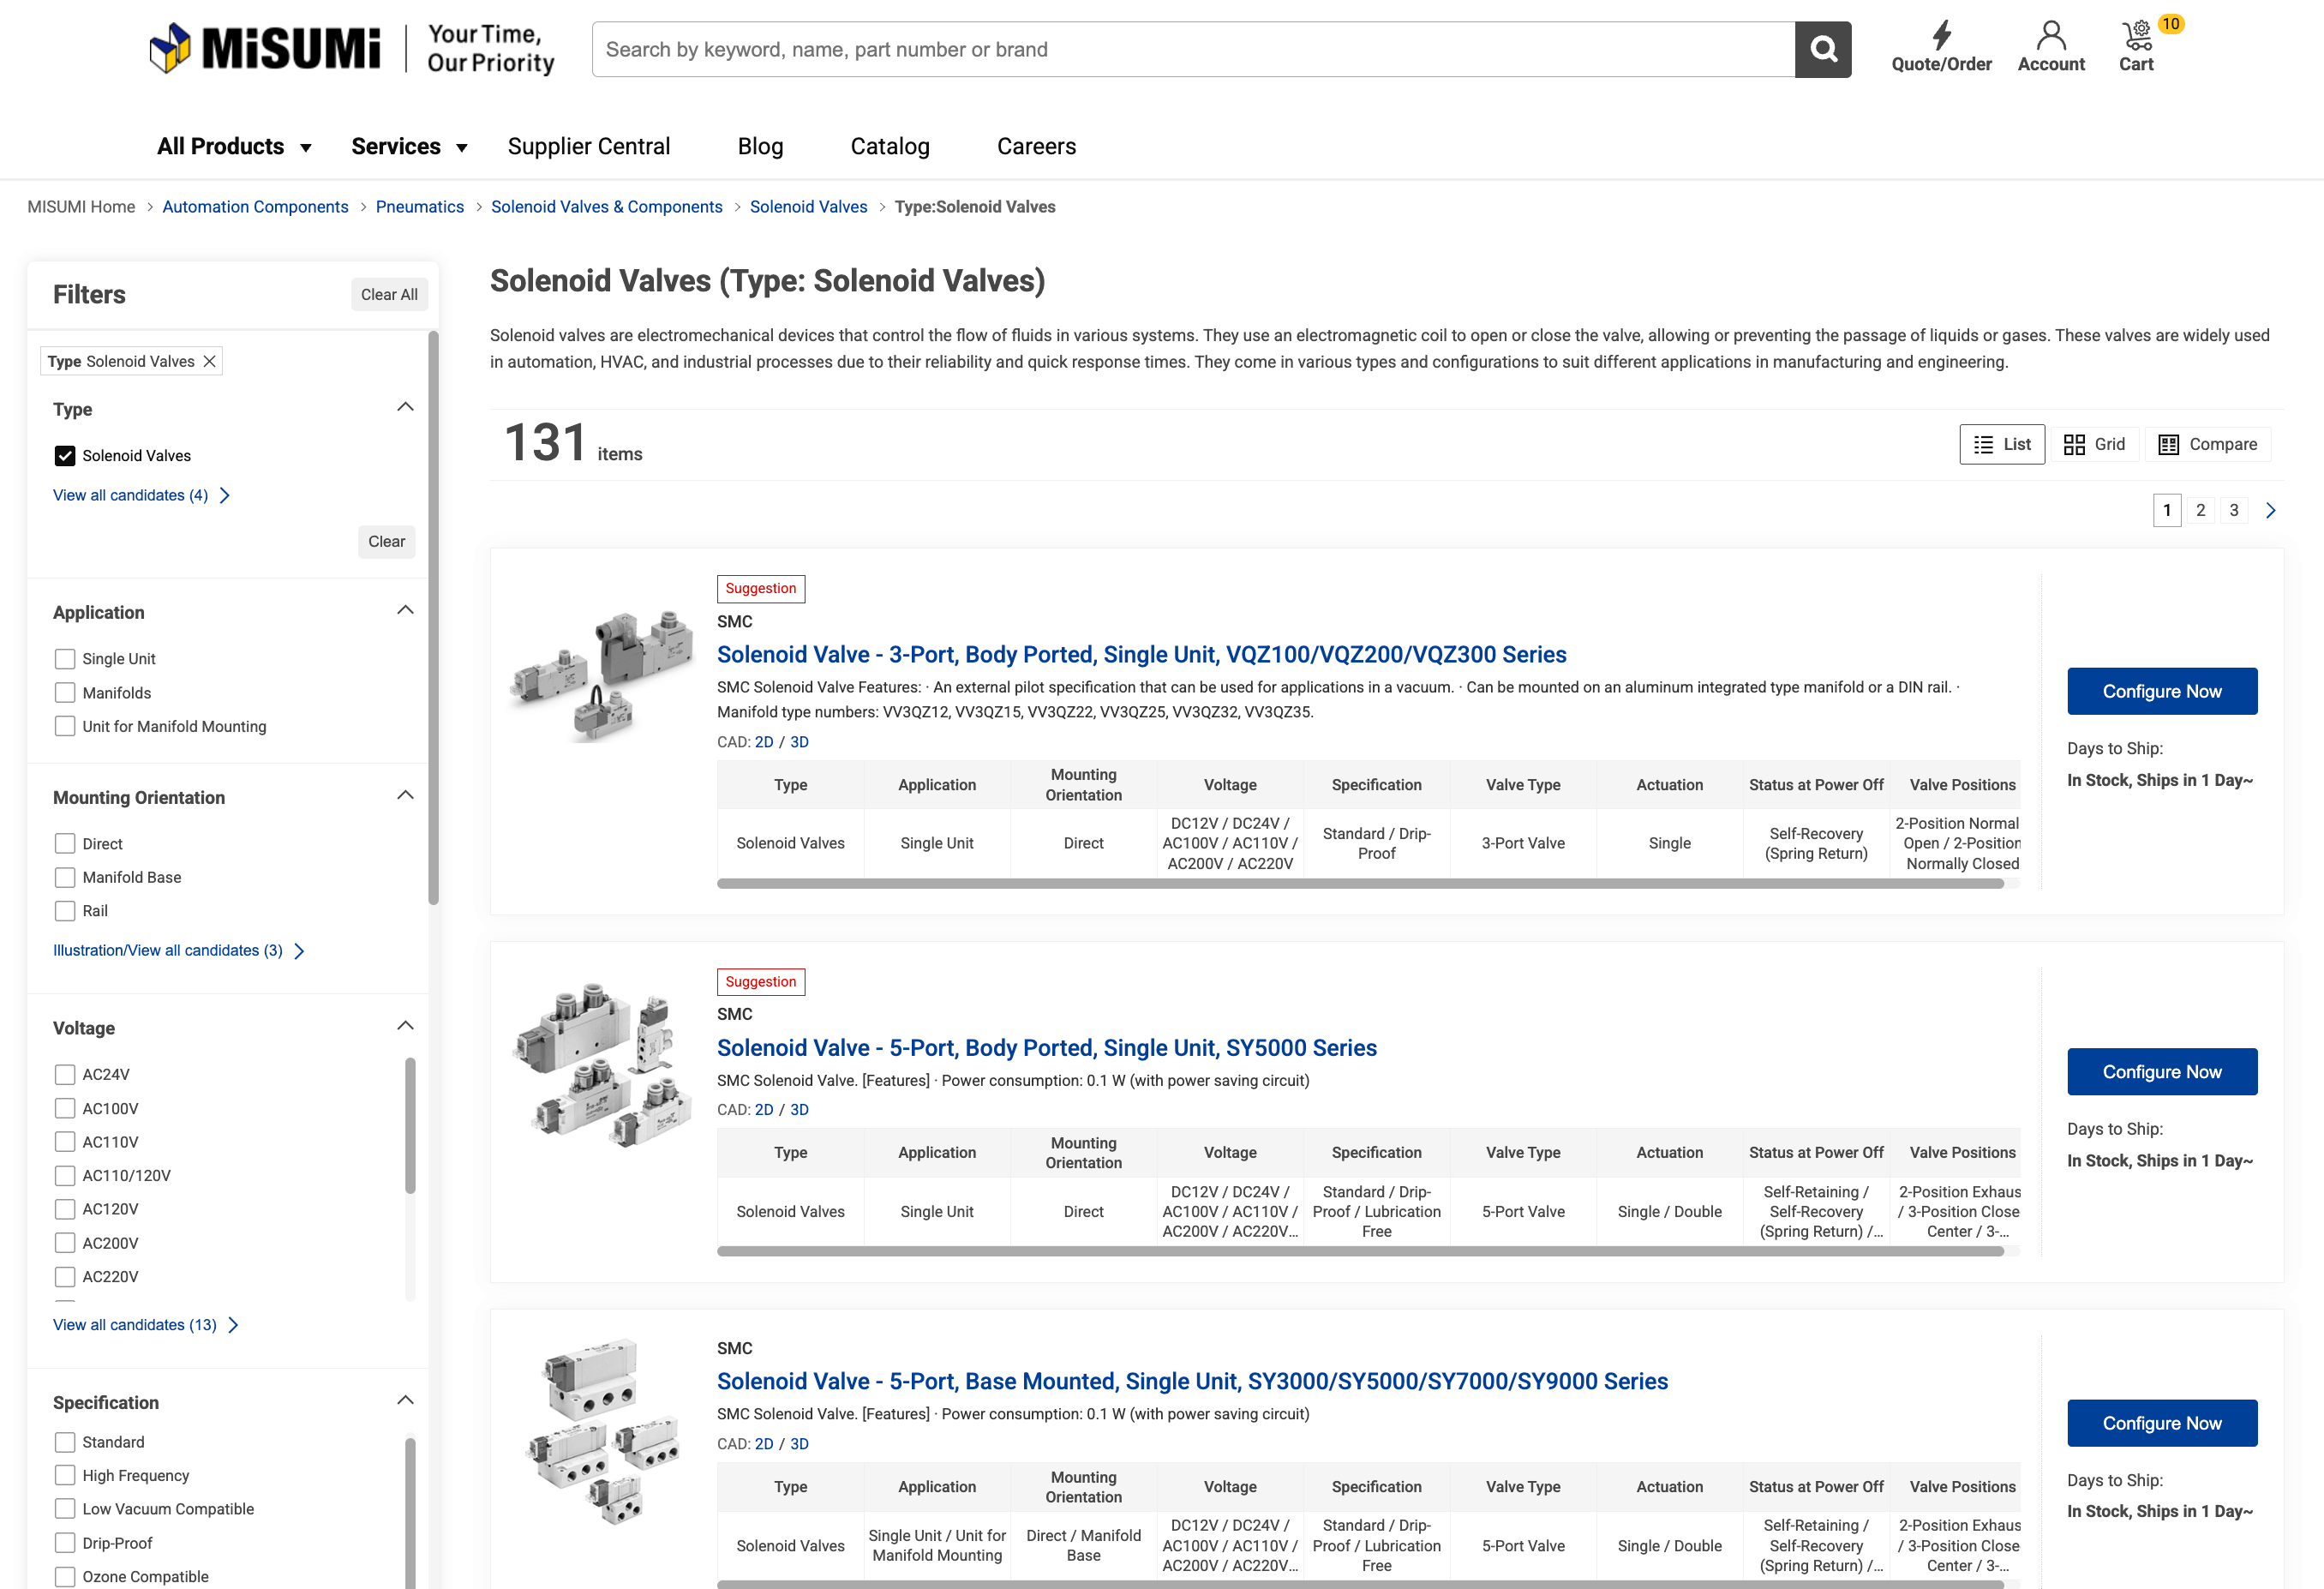Viewport: 2324px width, 1589px height.
Task: Remove the Type Solenoid Valves filter tag
Action: pos(210,361)
